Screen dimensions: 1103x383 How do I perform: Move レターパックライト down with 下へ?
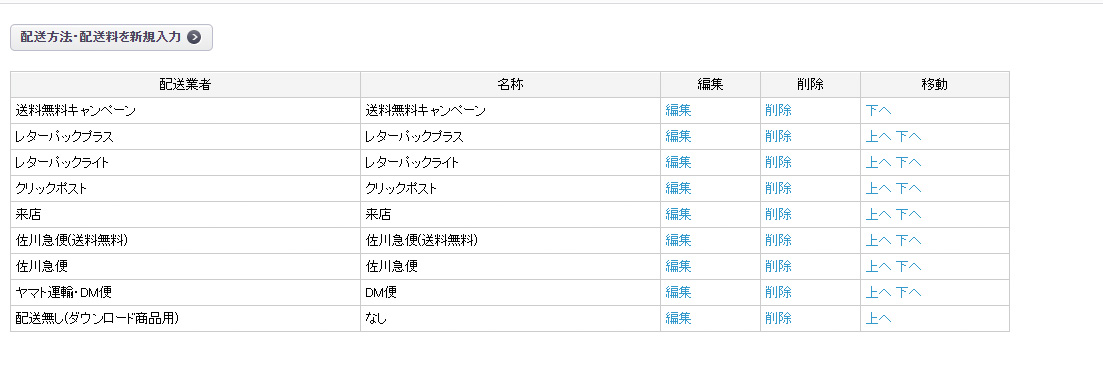pyautogui.click(x=908, y=163)
